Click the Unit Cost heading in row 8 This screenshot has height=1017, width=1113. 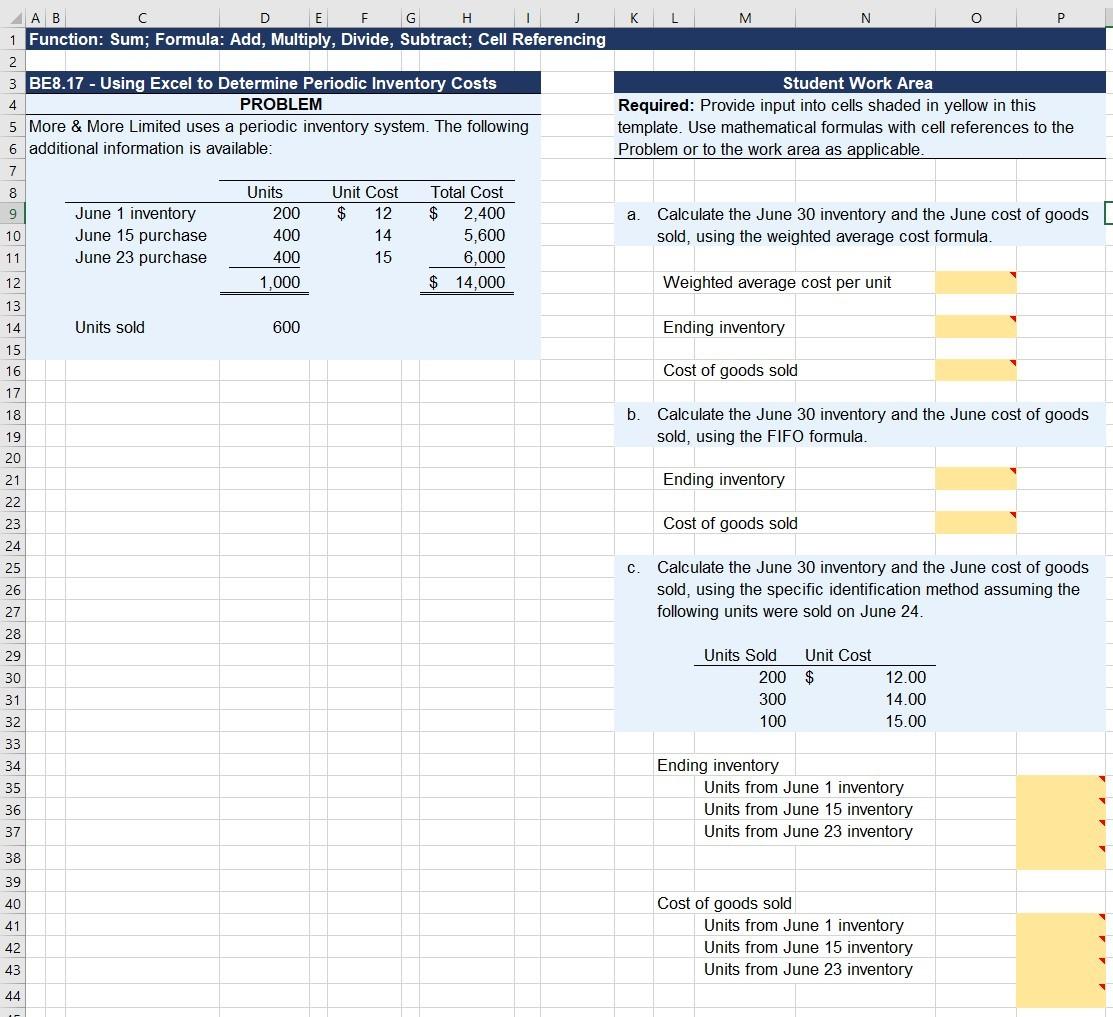click(365, 192)
